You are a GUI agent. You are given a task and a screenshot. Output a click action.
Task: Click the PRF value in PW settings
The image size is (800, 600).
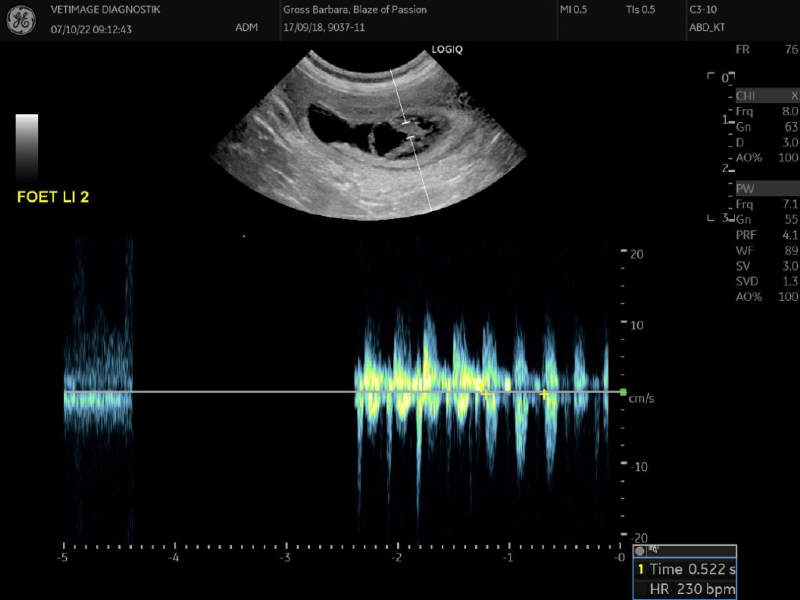pos(790,236)
